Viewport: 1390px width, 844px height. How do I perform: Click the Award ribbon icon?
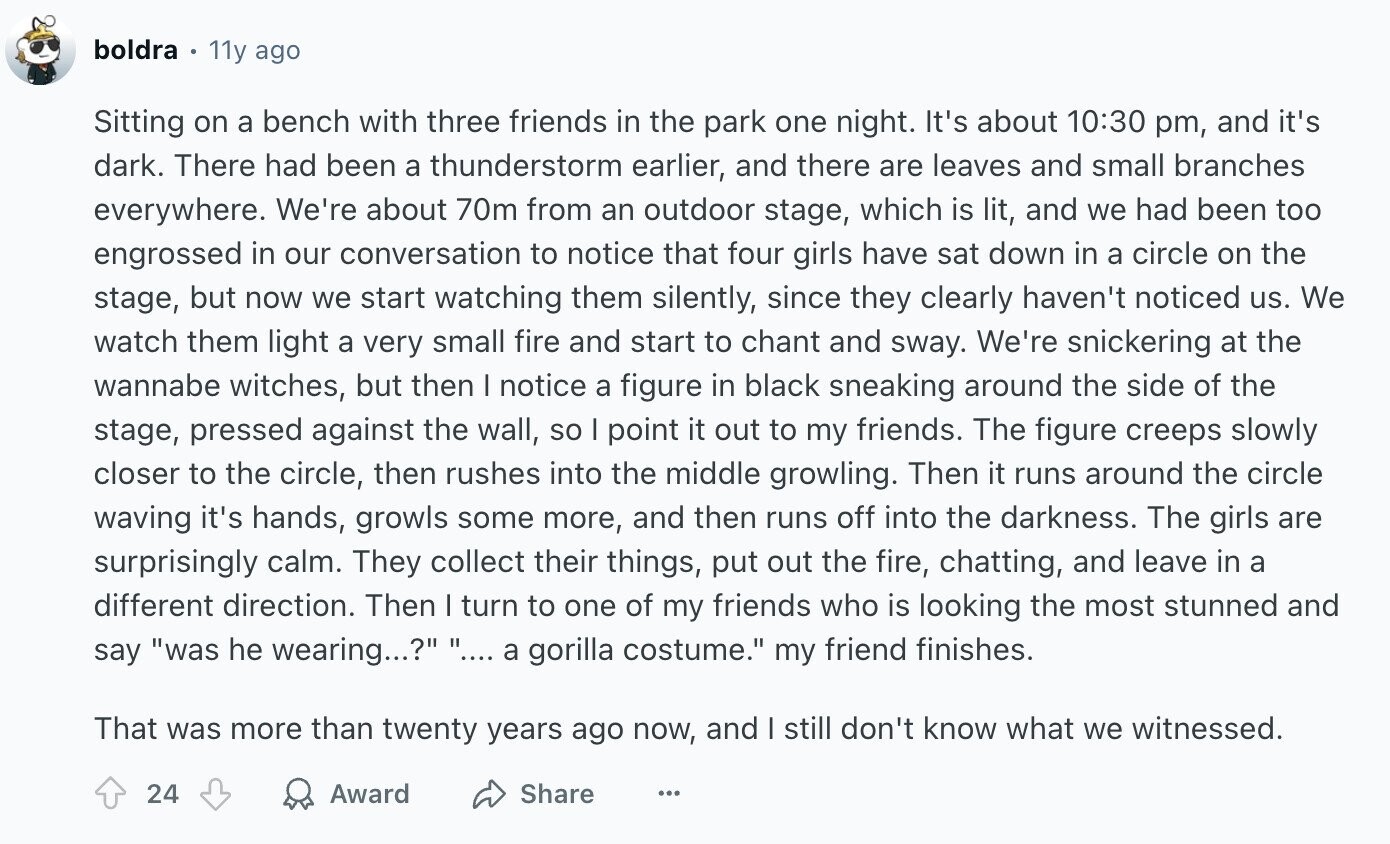click(298, 794)
